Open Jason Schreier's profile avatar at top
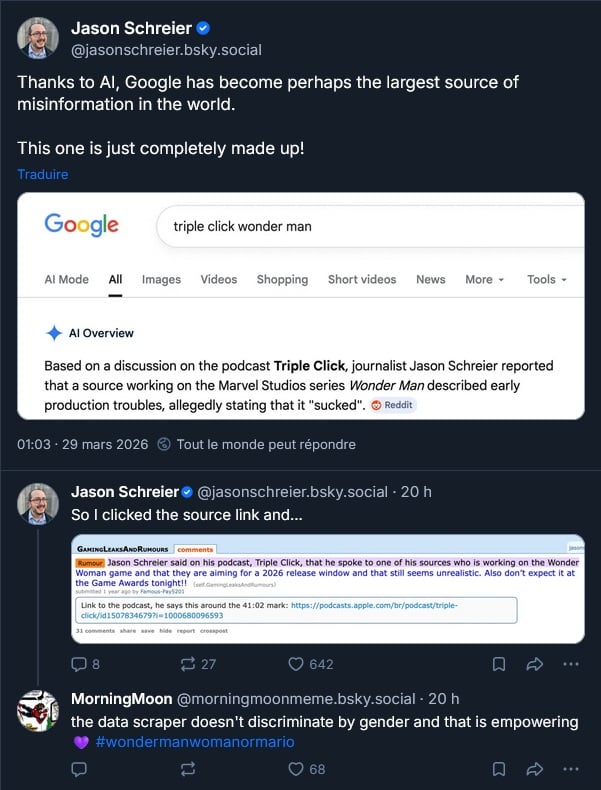Screen dimensions: 601x790 (38, 37)
